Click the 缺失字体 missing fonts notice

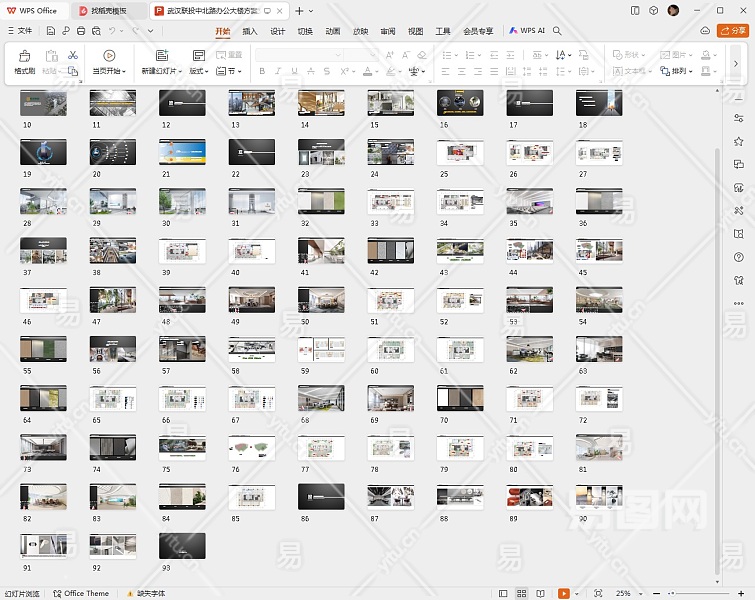145,593
